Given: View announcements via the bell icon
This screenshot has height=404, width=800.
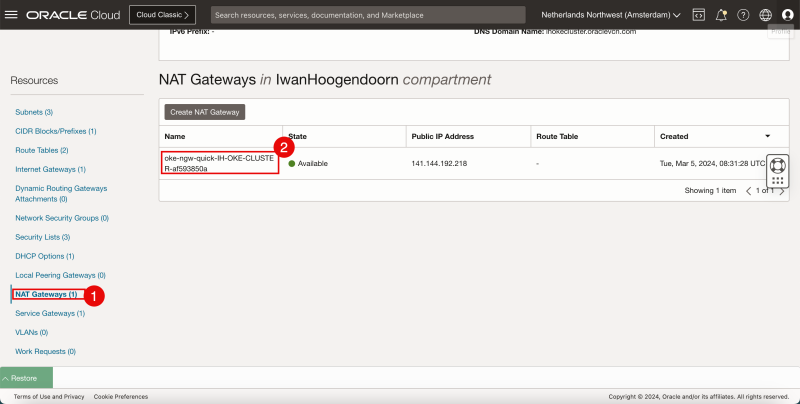Looking at the screenshot, I should pos(721,15).
